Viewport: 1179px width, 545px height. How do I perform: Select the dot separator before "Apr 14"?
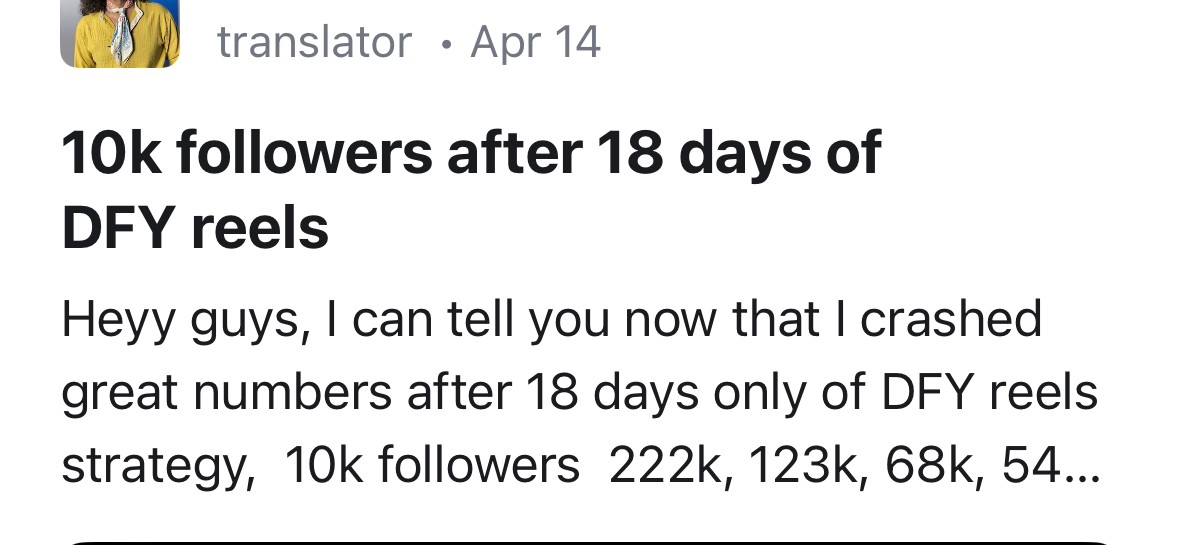(x=447, y=44)
